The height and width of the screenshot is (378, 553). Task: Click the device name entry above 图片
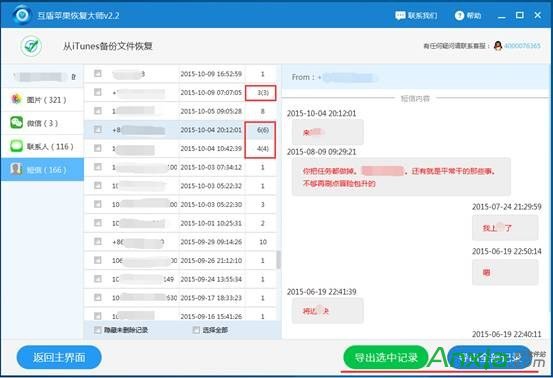coord(42,77)
